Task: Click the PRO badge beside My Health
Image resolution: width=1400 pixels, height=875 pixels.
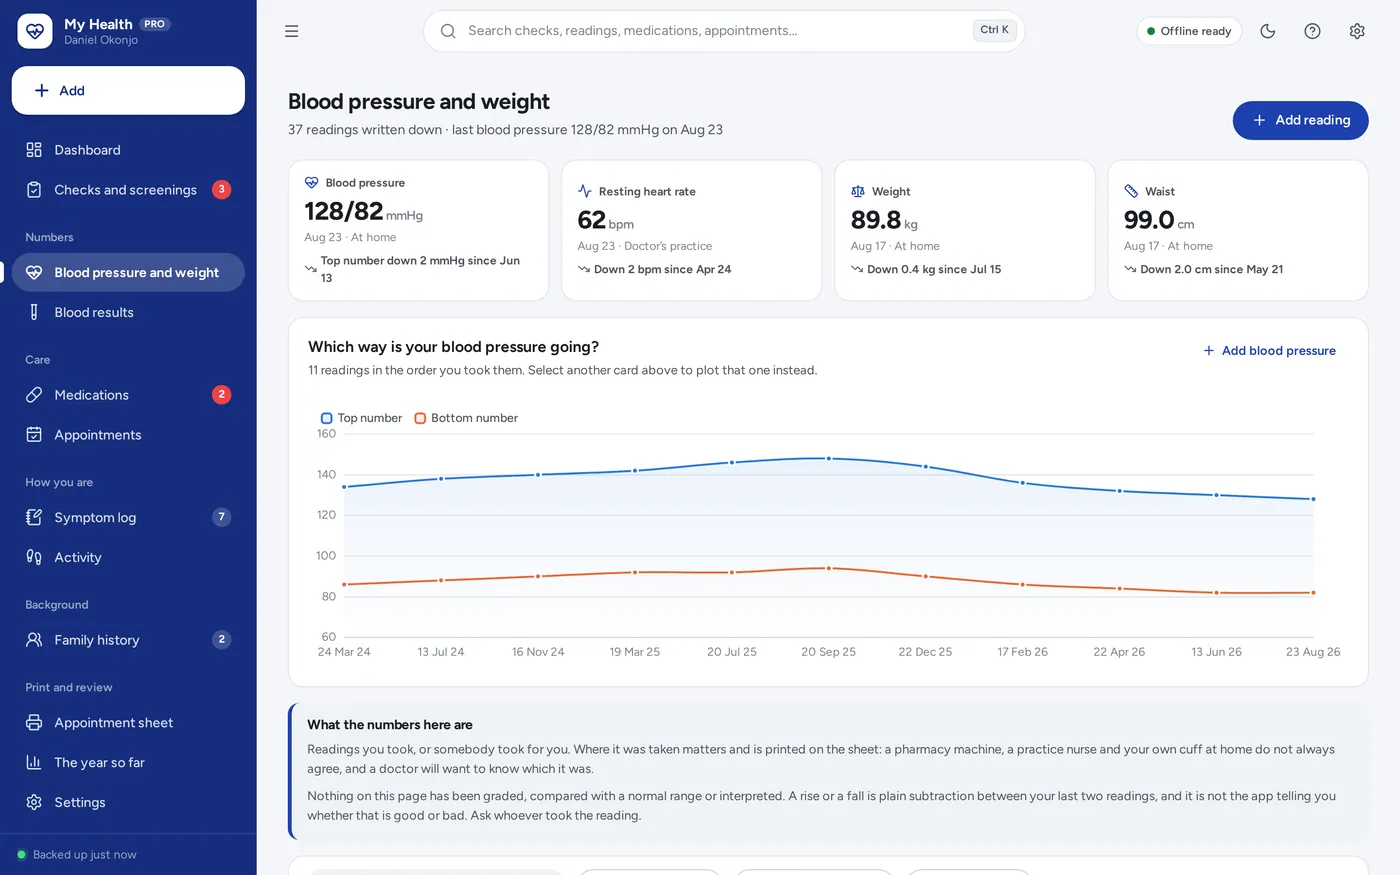Action: coord(154,24)
